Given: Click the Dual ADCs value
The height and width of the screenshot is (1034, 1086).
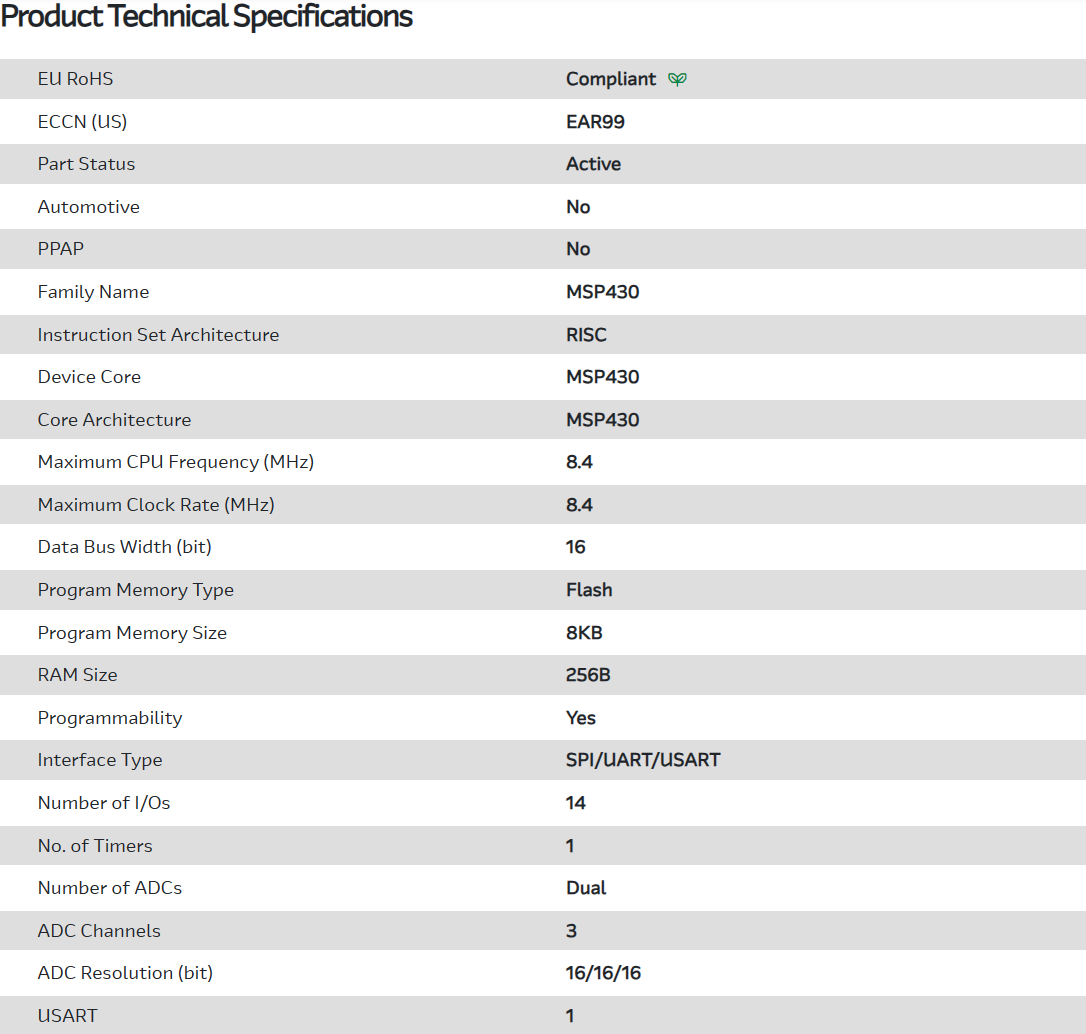Looking at the screenshot, I should (586, 888).
